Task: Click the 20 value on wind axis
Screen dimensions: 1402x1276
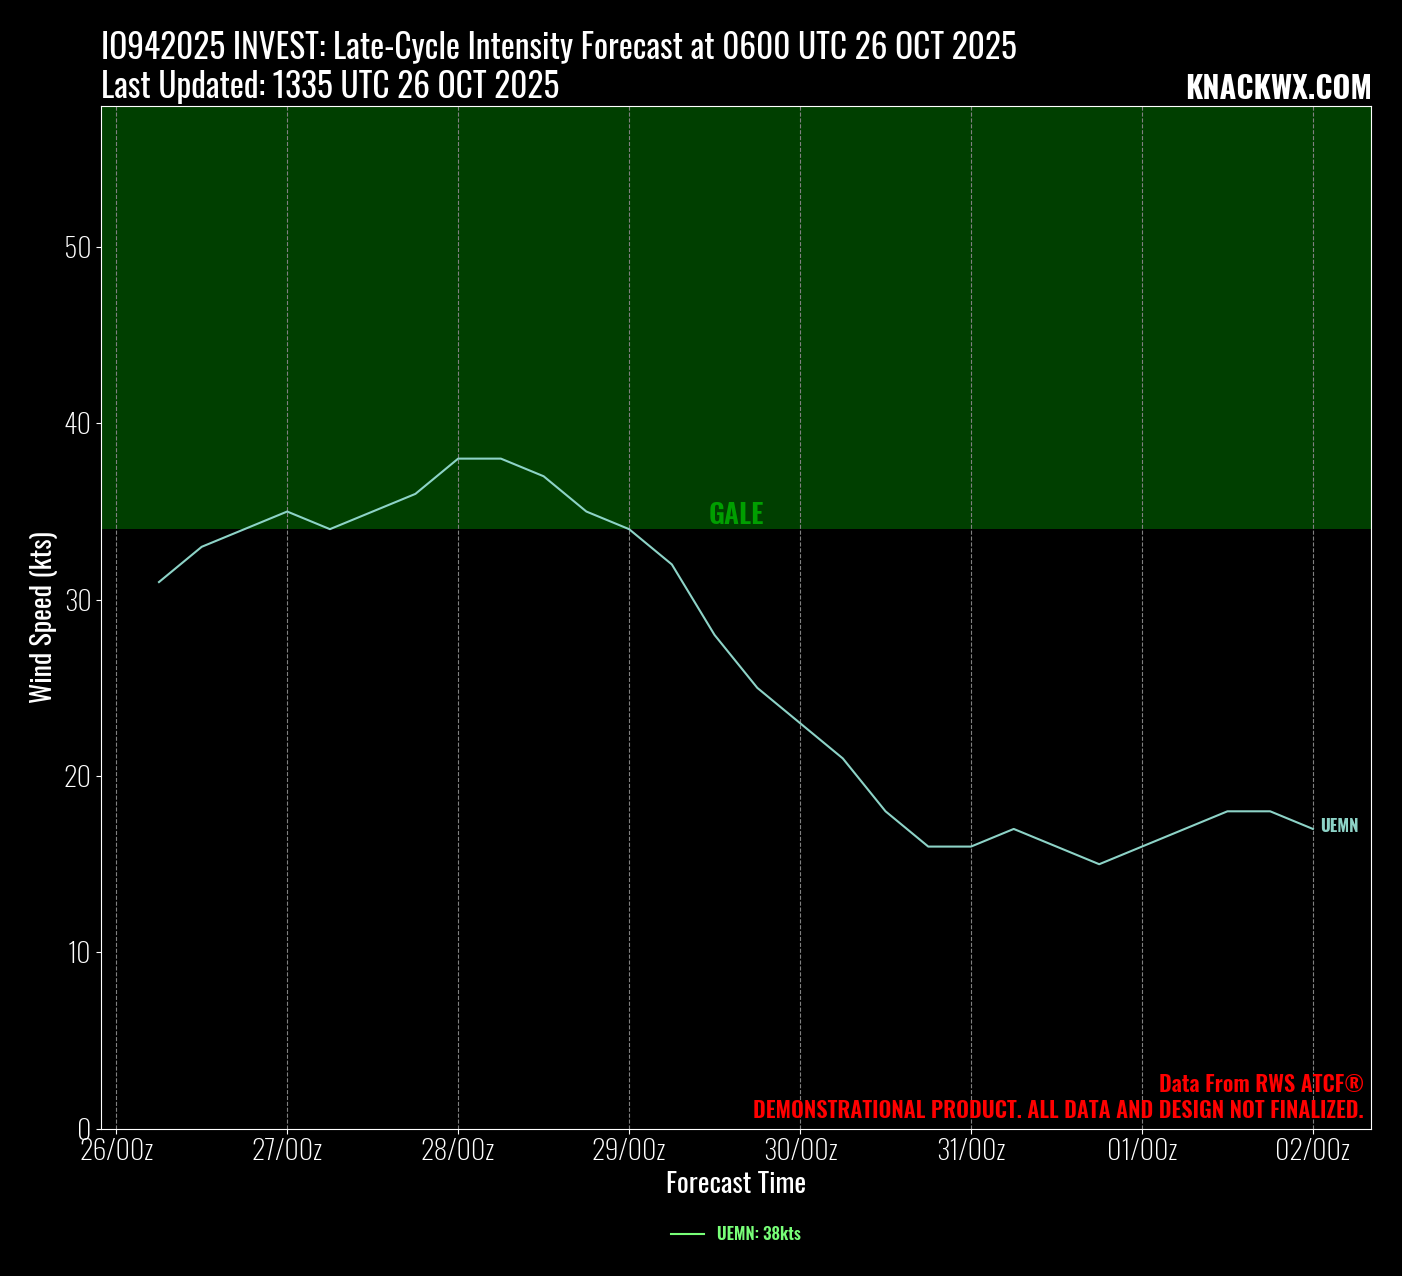Action: coord(78,777)
